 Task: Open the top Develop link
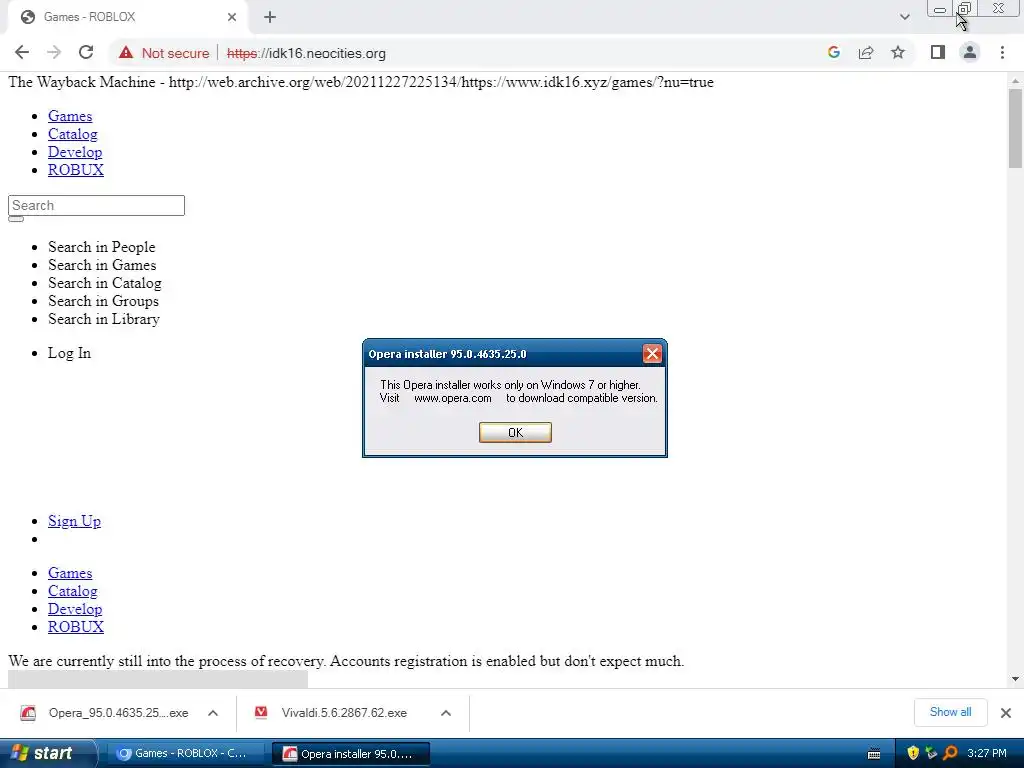click(x=74, y=152)
